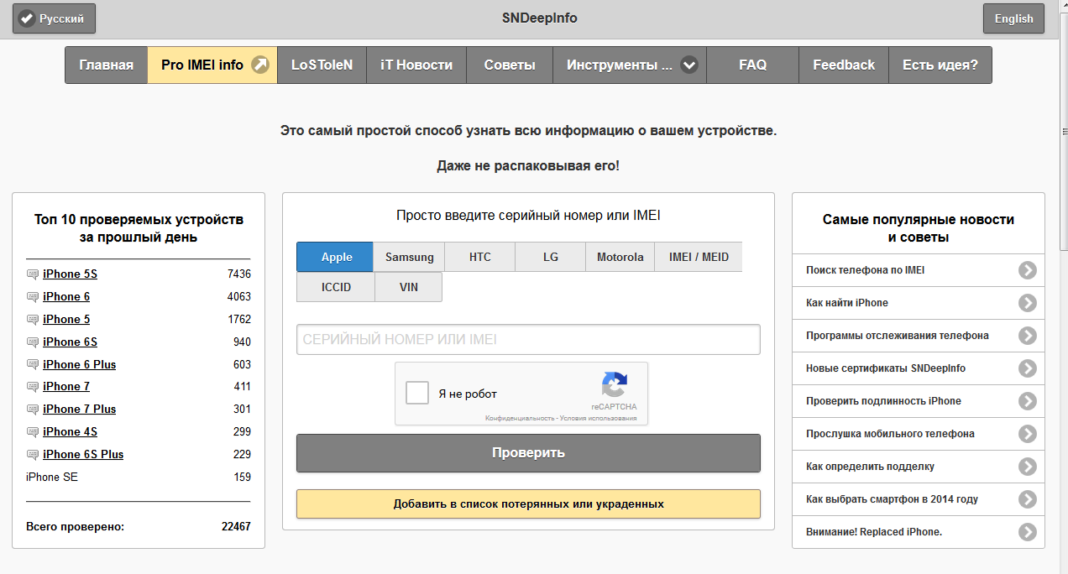Open the iPhone 7 Plus link

79,409
